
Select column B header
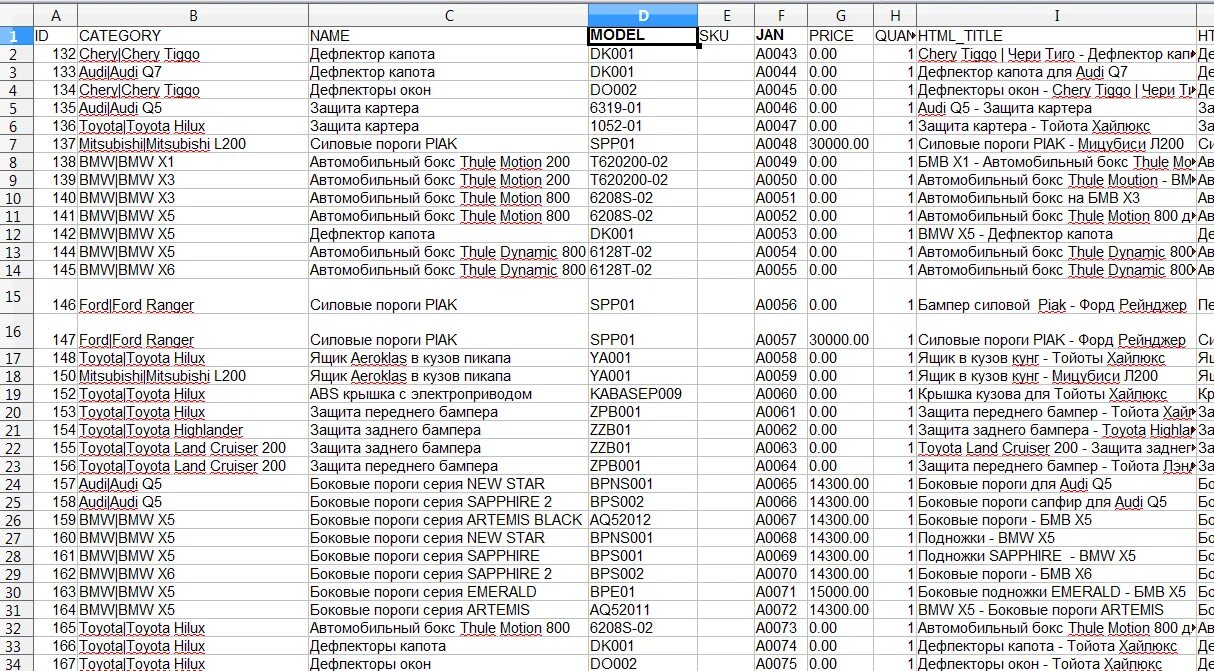pyautogui.click(x=192, y=16)
